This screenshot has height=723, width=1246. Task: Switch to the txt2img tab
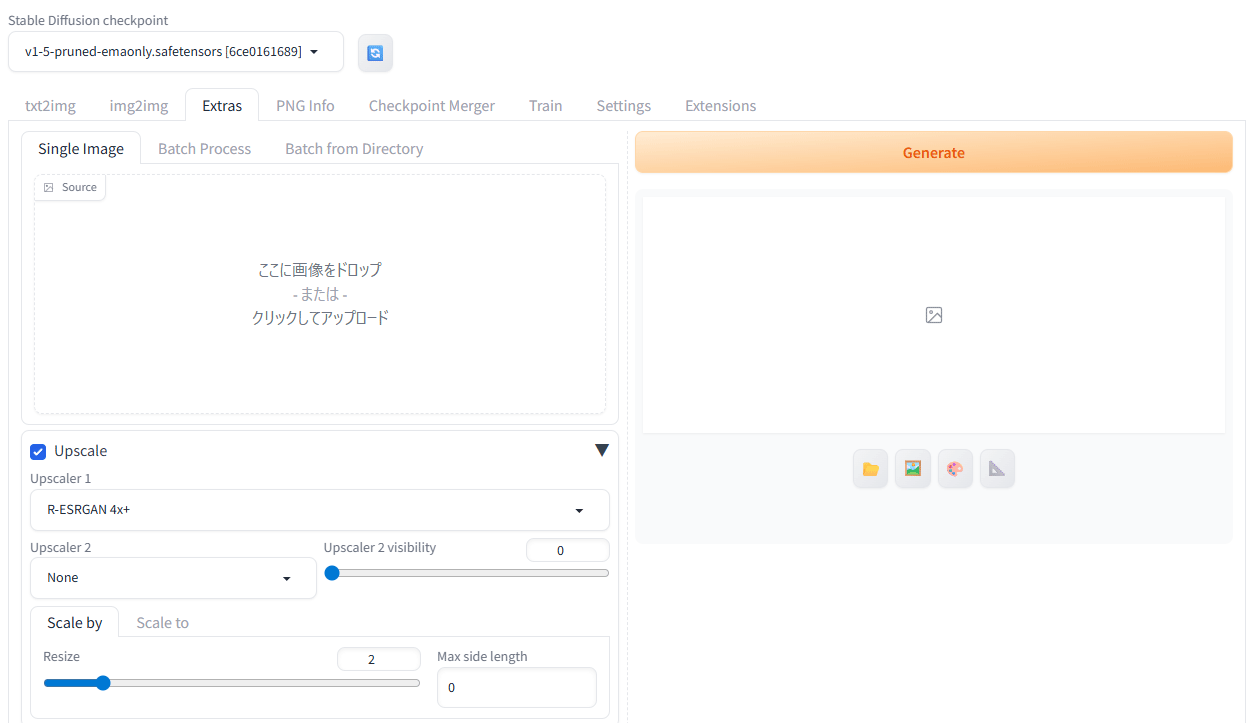tap(50, 106)
